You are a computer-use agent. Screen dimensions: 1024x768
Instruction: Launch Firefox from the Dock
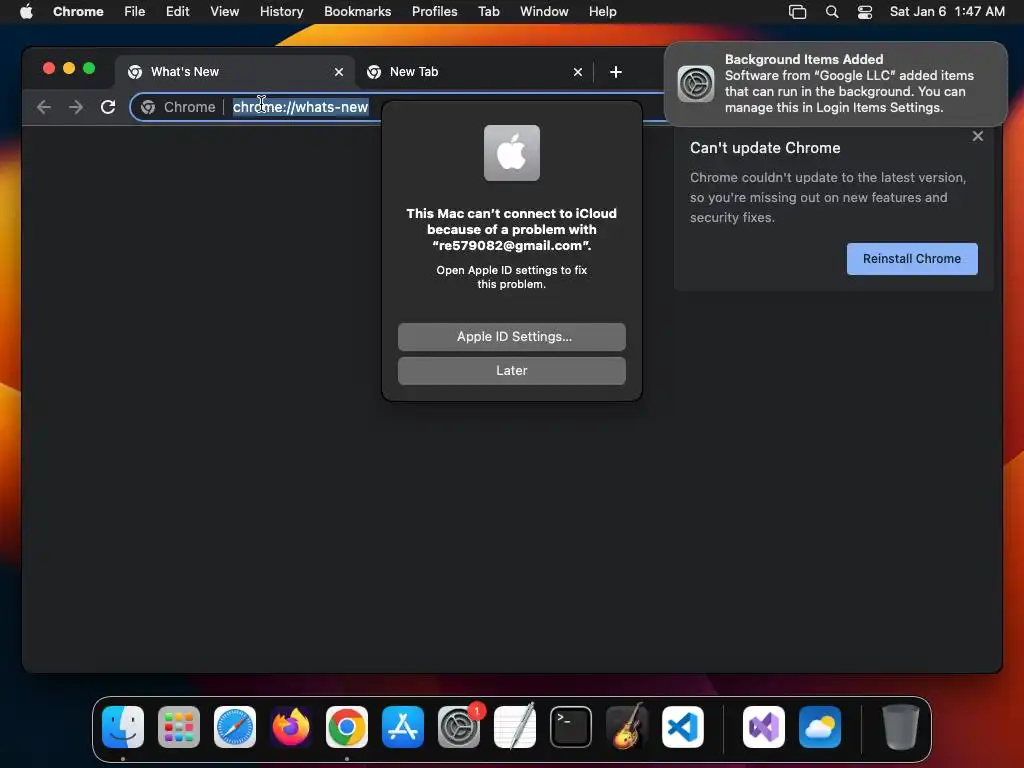[291, 727]
